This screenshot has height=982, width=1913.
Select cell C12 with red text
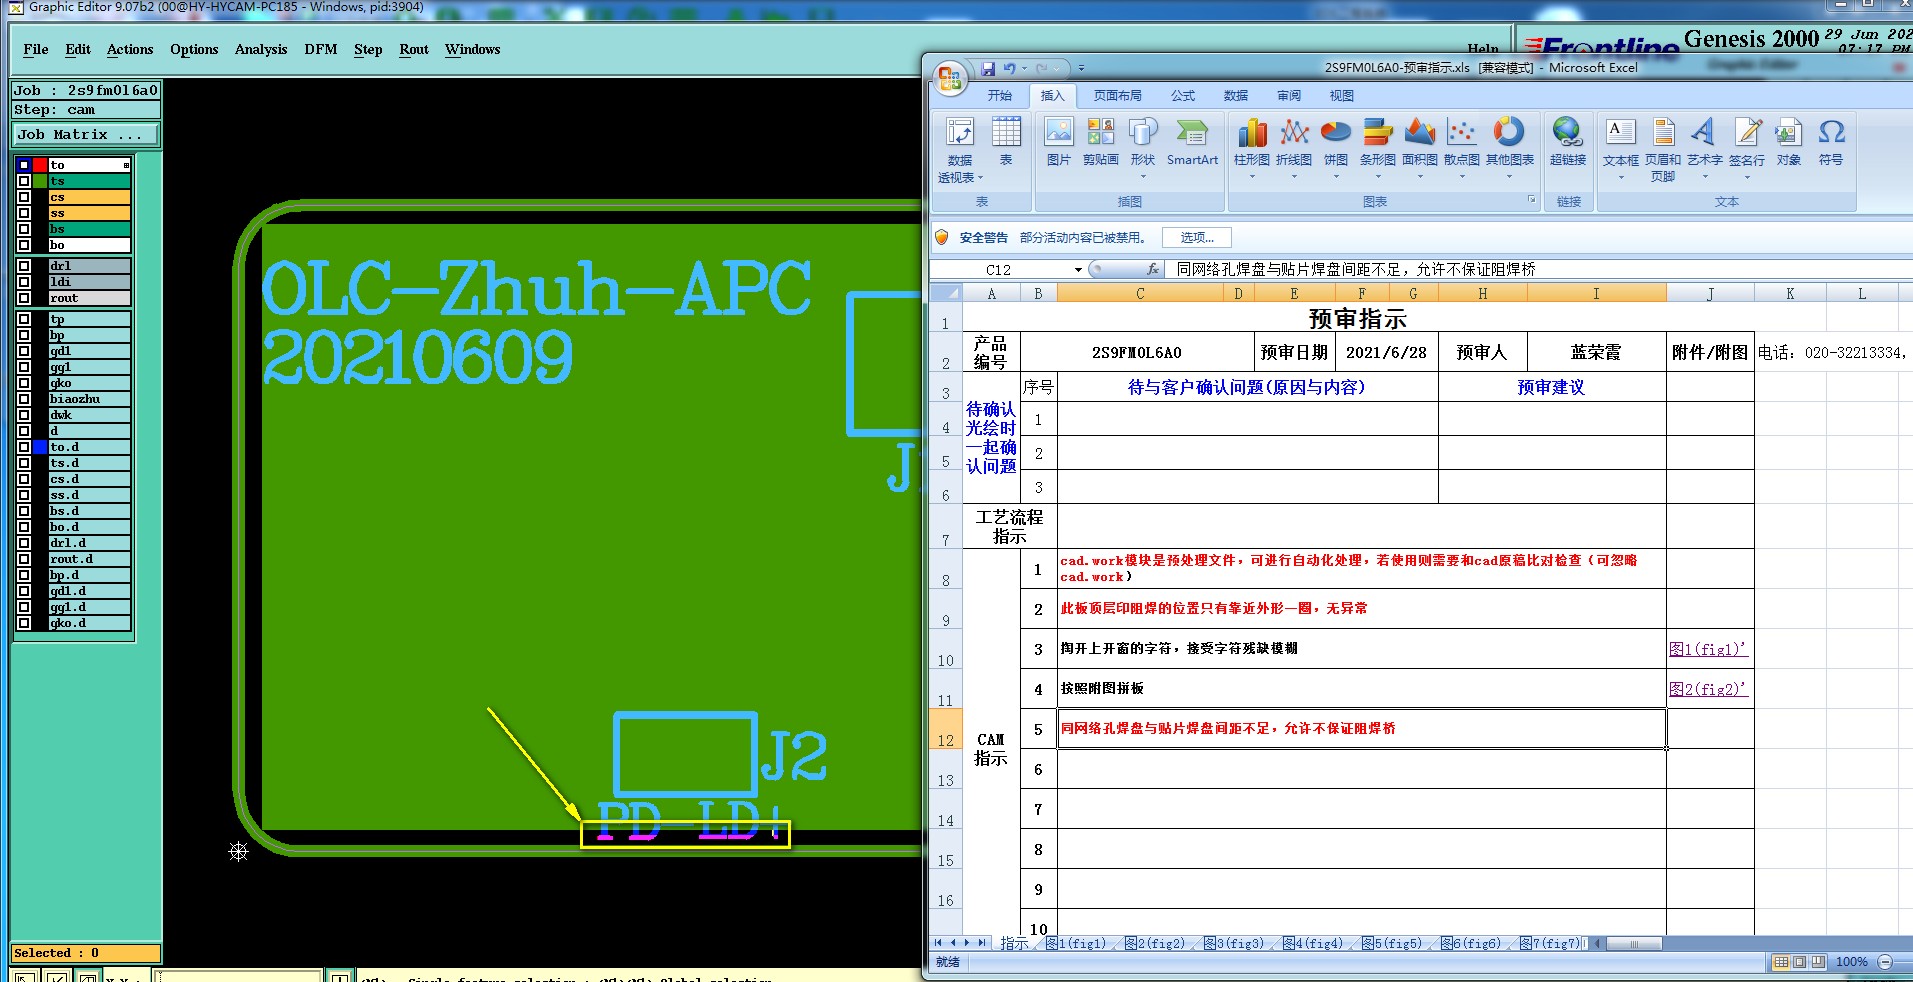1361,728
